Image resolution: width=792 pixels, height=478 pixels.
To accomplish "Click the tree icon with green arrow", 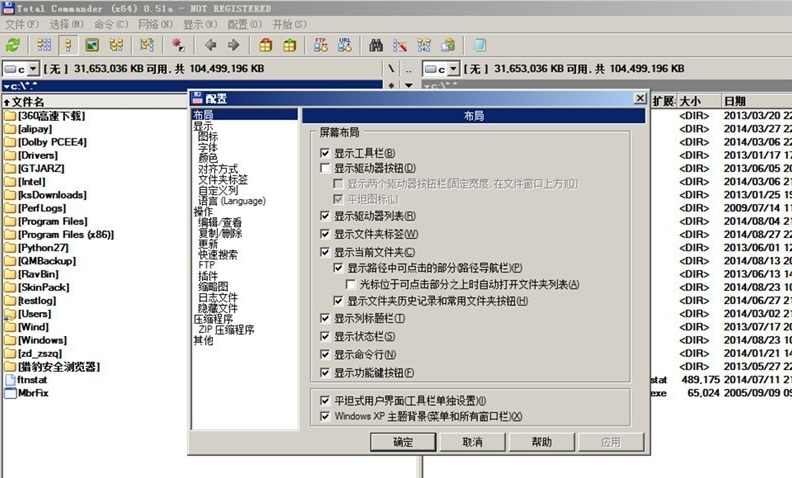I will coord(147,45).
